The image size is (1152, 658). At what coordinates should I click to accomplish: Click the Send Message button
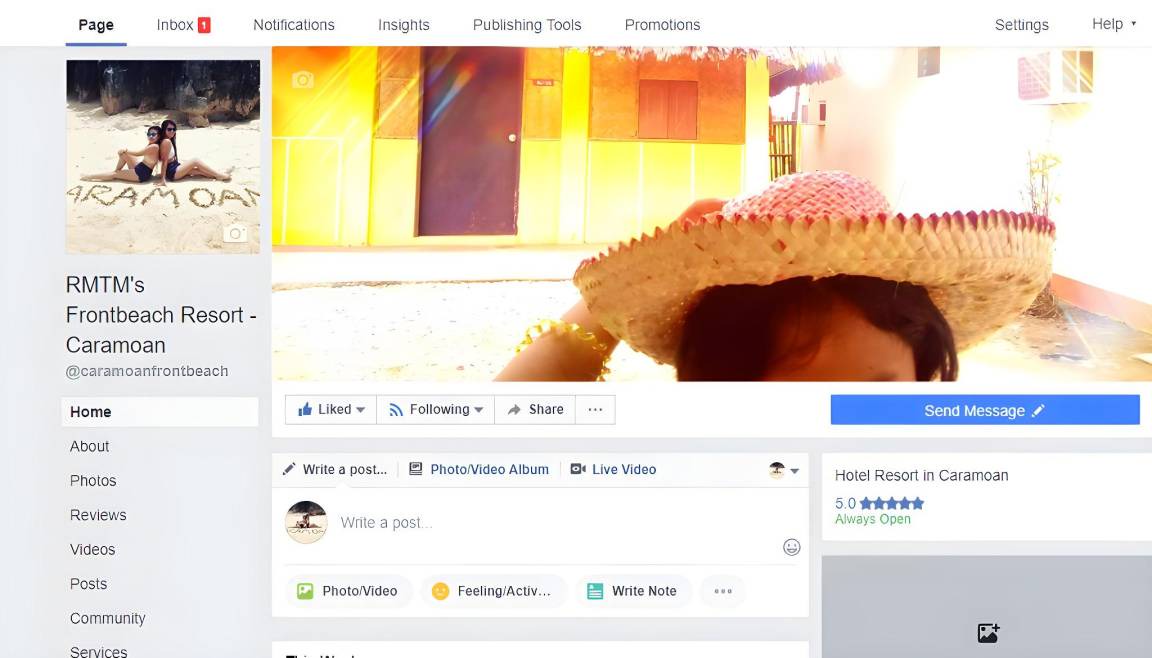click(984, 410)
